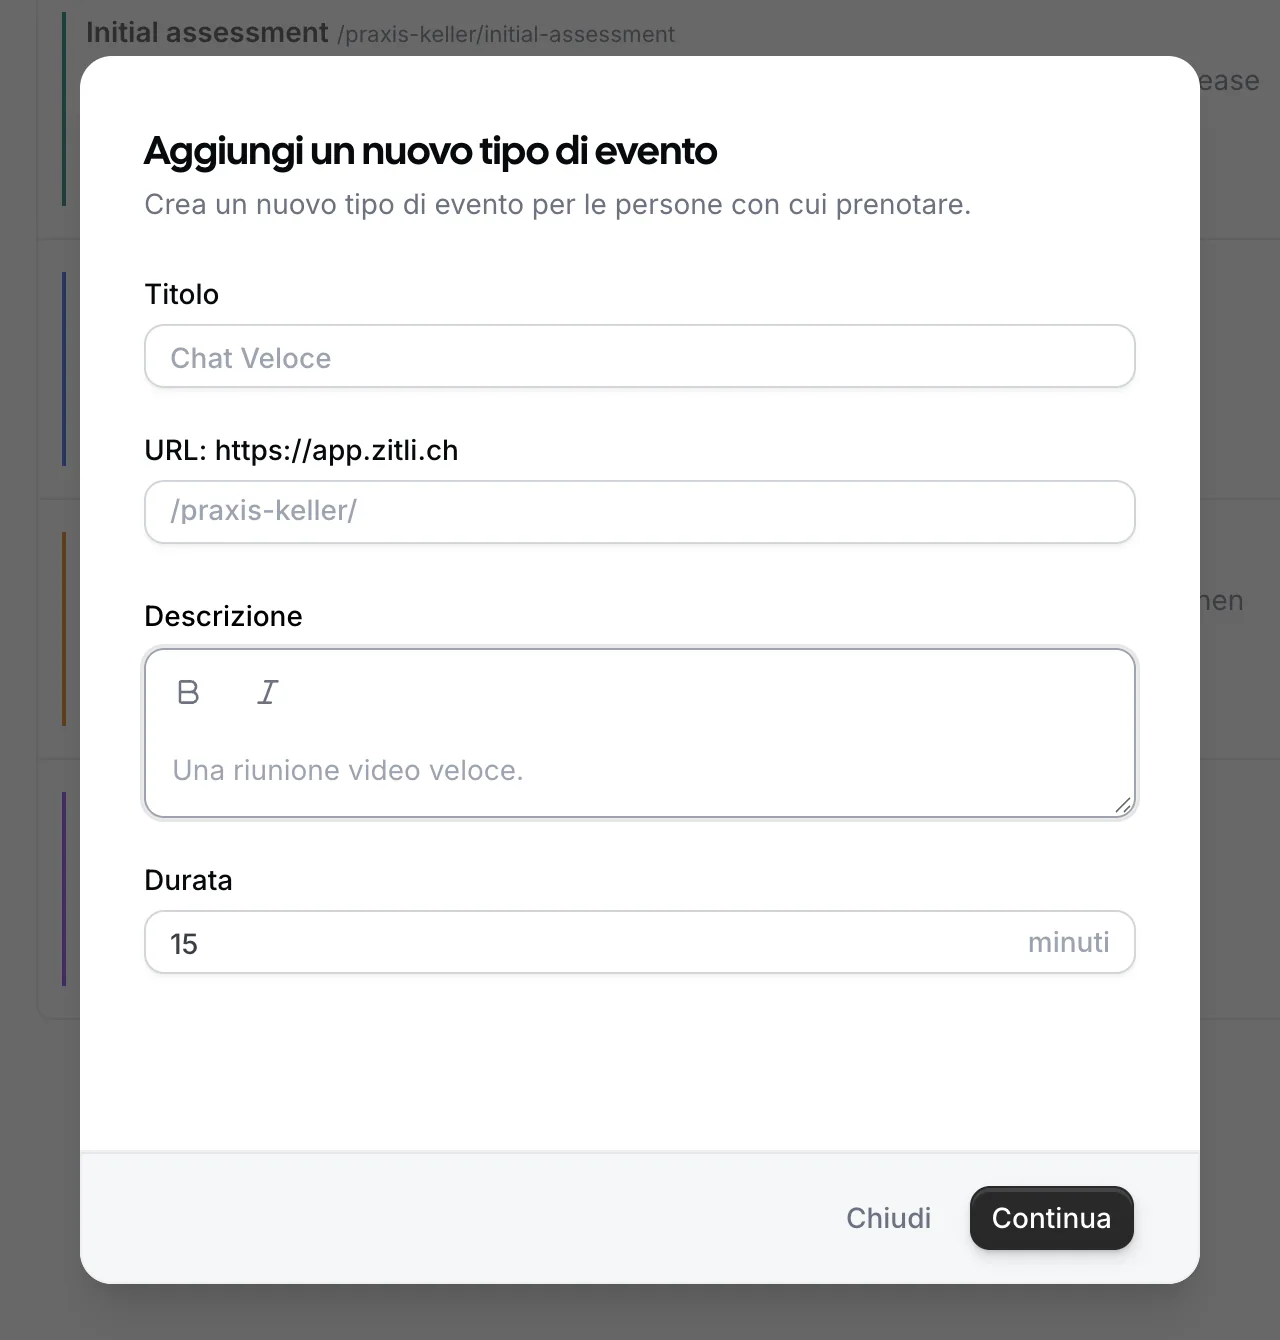Click the Continua button
Image resolution: width=1280 pixels, height=1340 pixels.
[1051, 1218]
